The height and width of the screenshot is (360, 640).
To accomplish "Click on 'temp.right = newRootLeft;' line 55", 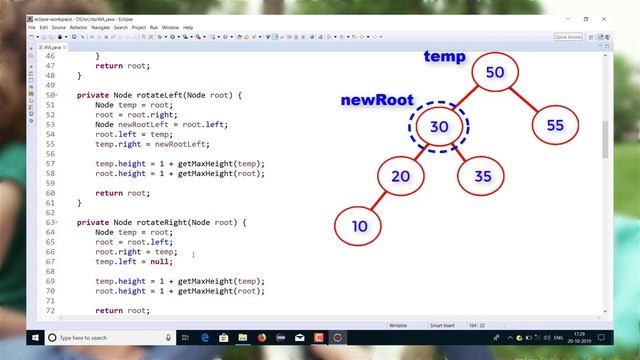I will pyautogui.click(x=152, y=144).
